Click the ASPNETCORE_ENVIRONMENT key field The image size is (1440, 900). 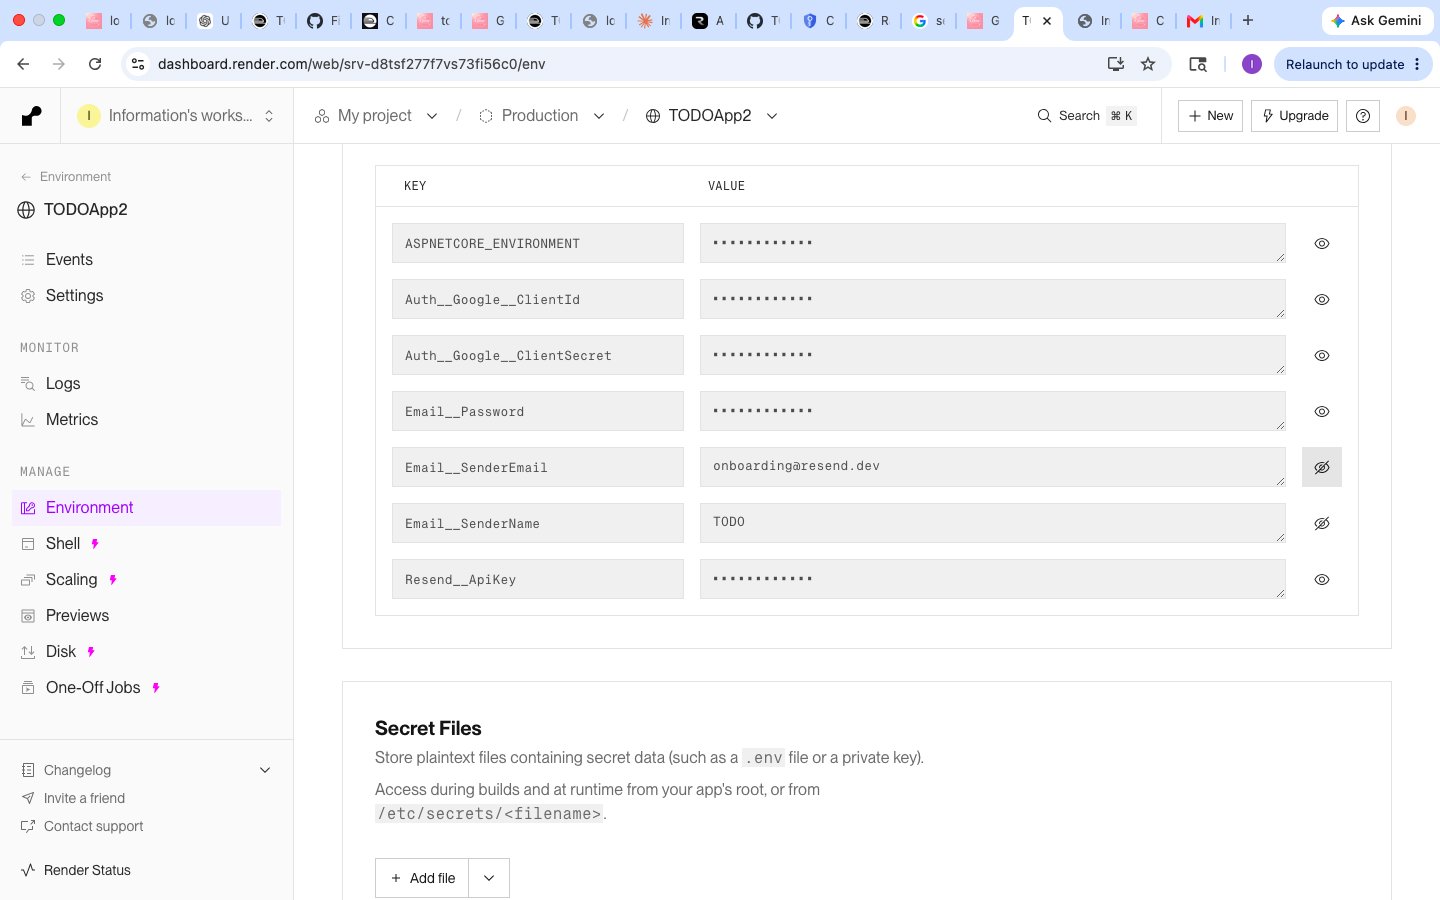[x=538, y=243]
